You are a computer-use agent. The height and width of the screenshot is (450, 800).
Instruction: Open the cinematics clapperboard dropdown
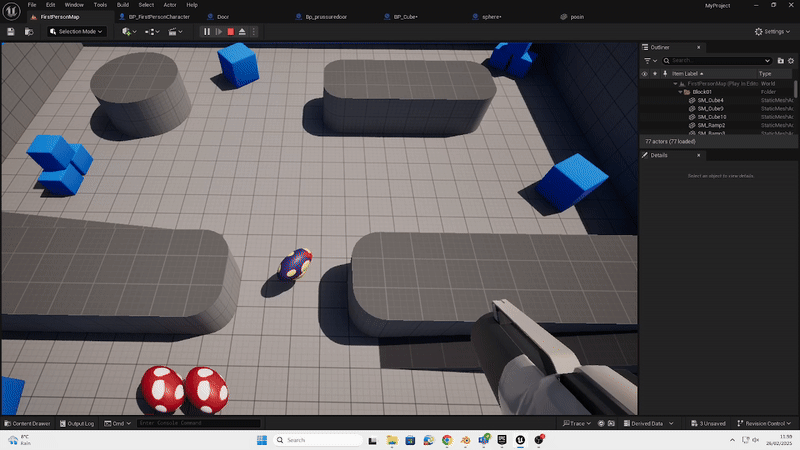175,32
